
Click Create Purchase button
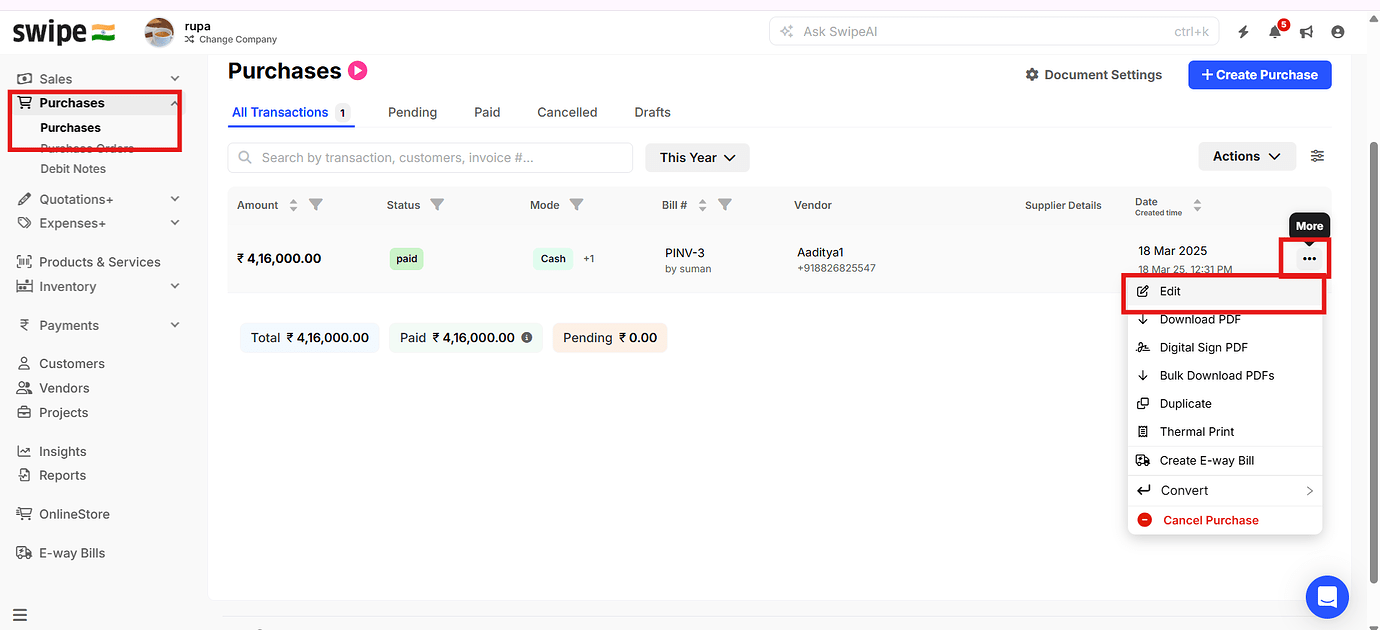click(1259, 74)
